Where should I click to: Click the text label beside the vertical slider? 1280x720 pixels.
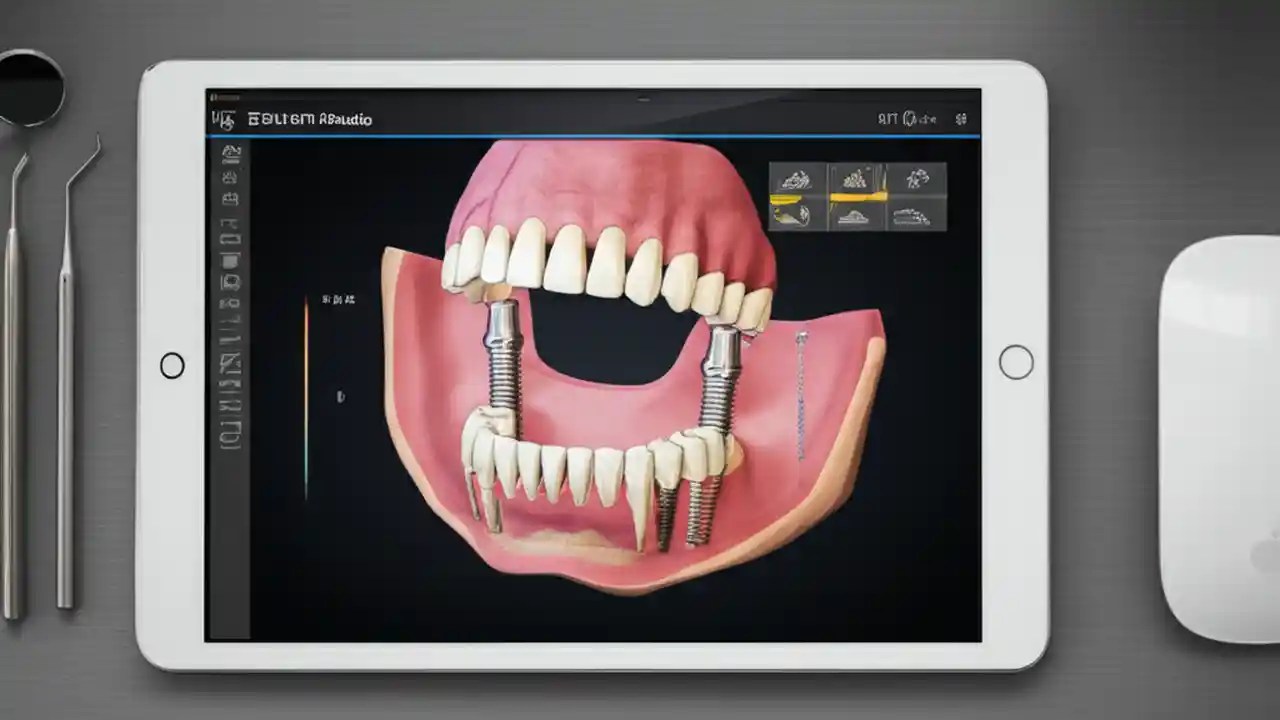338,297
